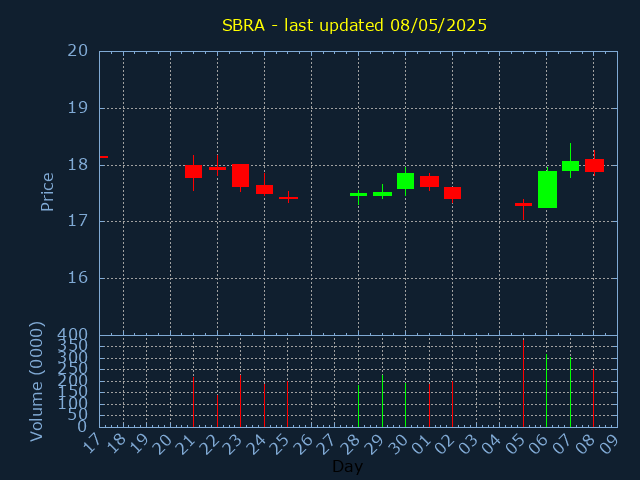Click x-axis day label 17
640x480 pixels.
[x=92, y=444]
